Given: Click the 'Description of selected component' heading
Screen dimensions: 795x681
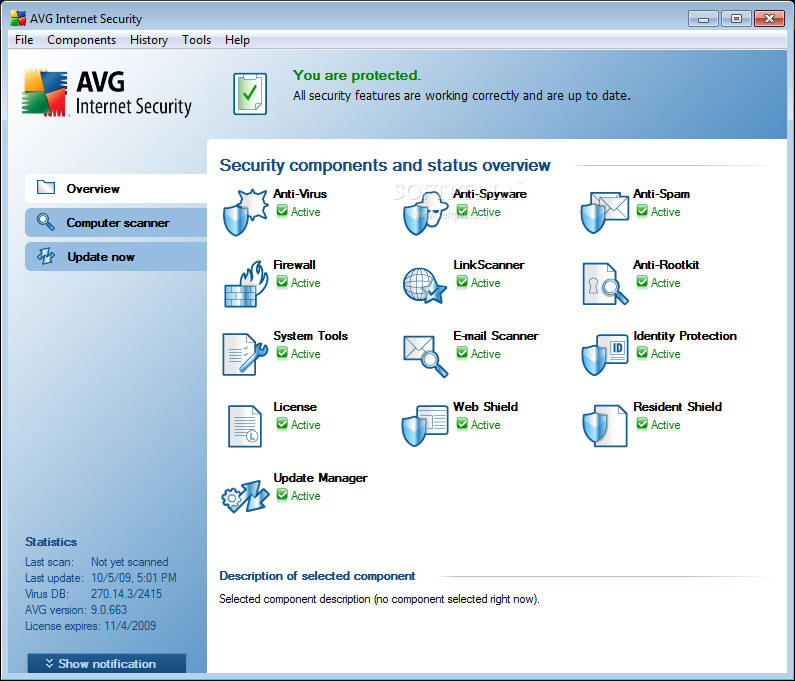Looking at the screenshot, I should click(x=317, y=576).
